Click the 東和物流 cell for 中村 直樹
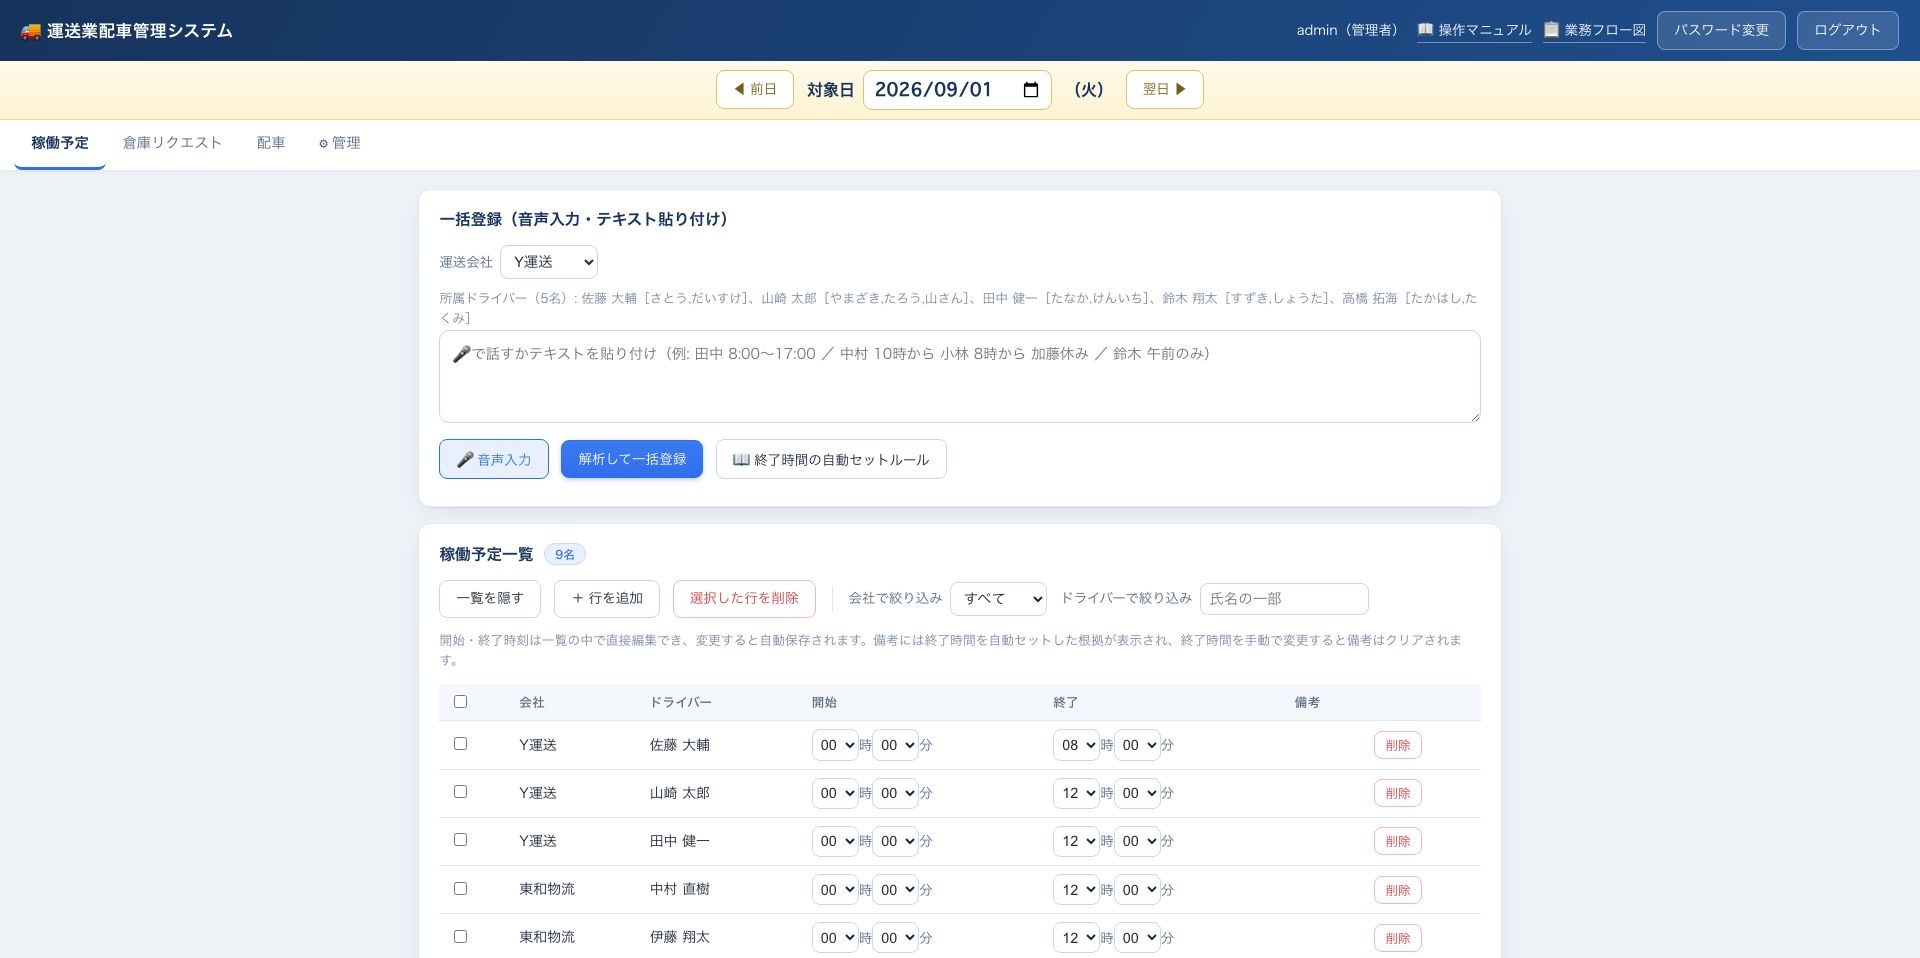Image resolution: width=1920 pixels, height=958 pixels. pyautogui.click(x=547, y=889)
